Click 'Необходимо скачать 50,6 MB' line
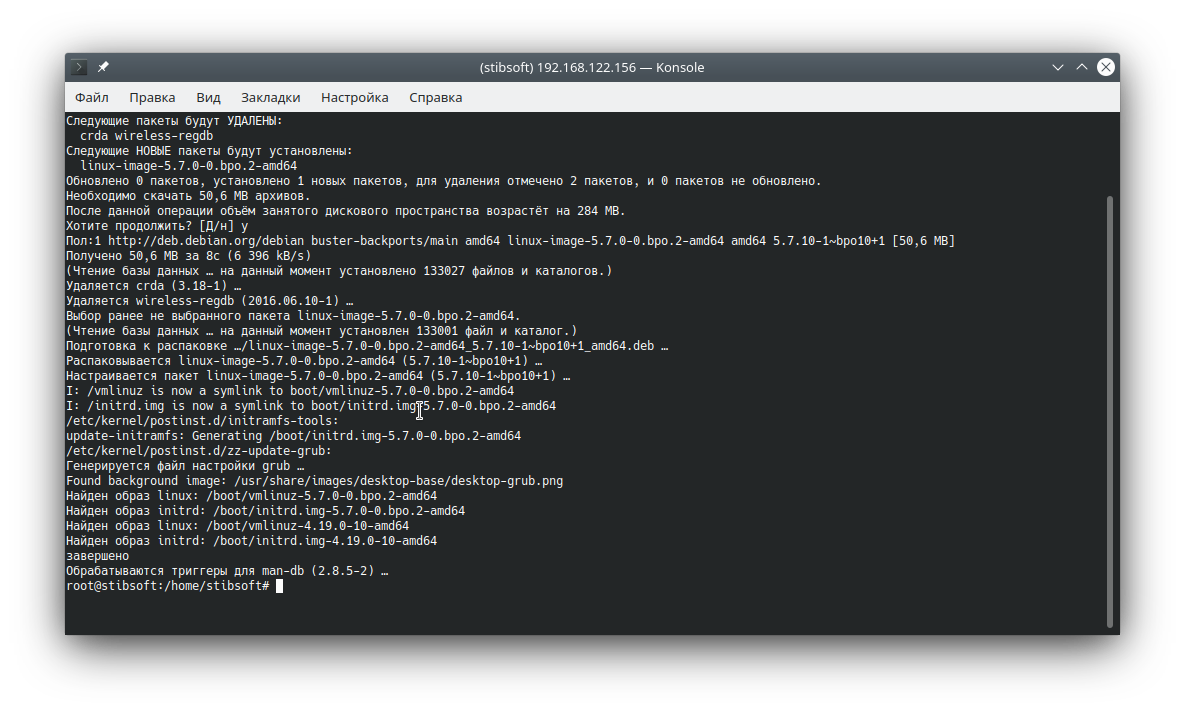 tap(188, 196)
